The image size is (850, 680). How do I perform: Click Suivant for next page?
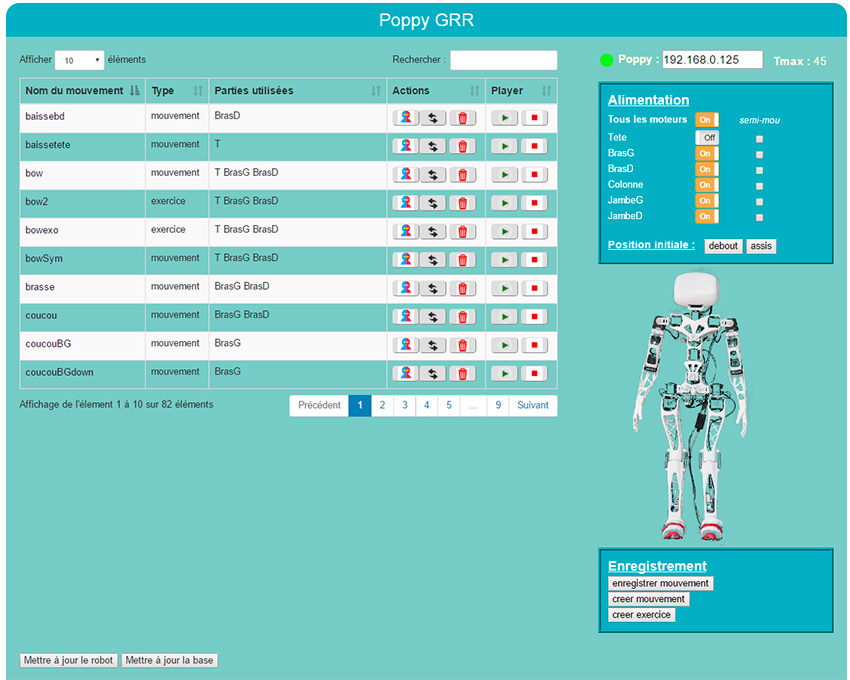[x=533, y=405]
